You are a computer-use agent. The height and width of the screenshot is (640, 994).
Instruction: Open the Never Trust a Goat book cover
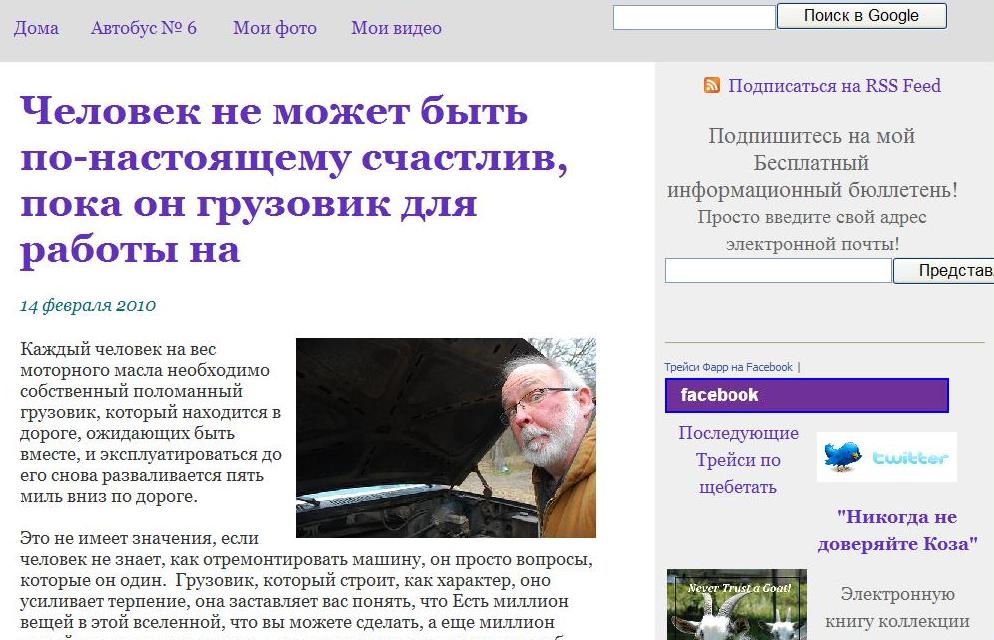pyautogui.click(x=736, y=605)
